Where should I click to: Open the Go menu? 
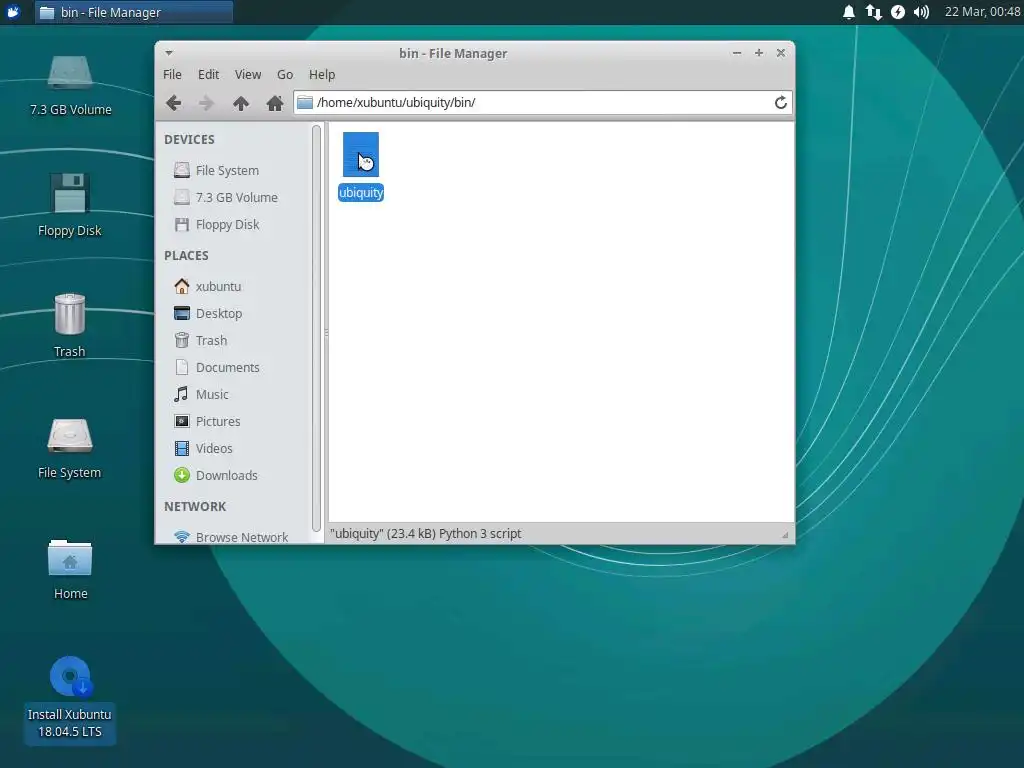pyautogui.click(x=285, y=74)
